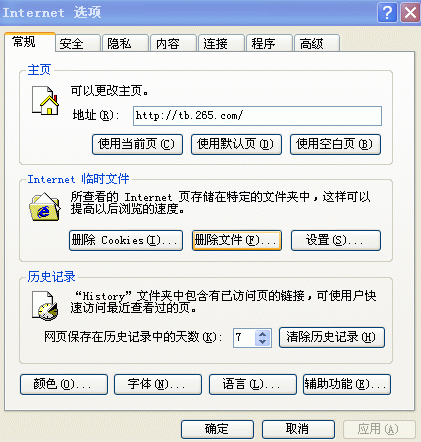Open the 隐私 tab
Image resolution: width=421 pixels, height=442 pixels.
[125, 43]
